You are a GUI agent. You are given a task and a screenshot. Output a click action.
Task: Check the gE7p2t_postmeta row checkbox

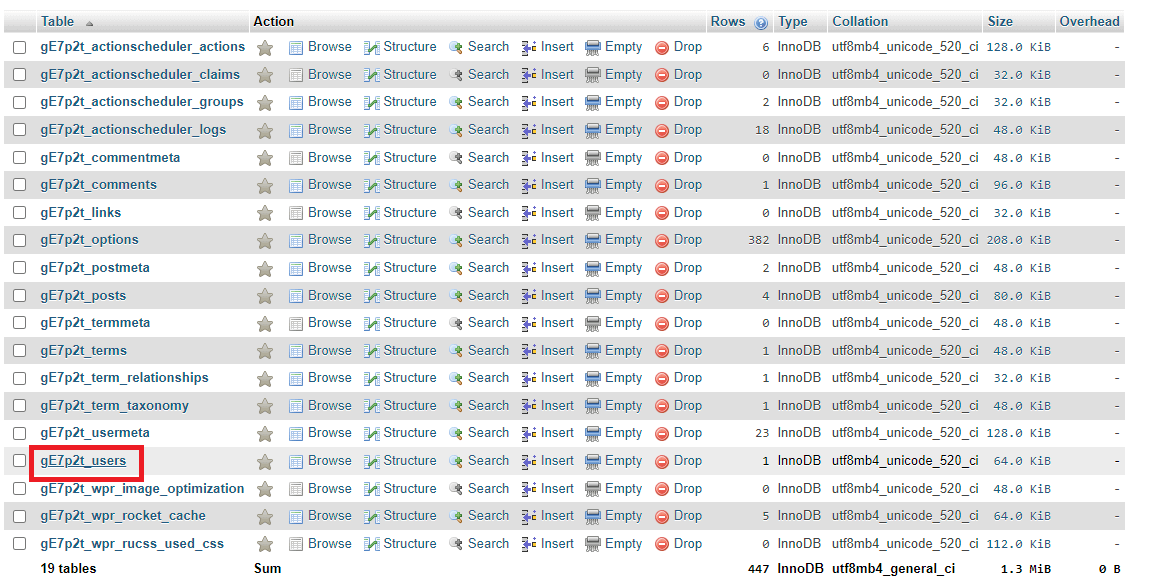click(x=20, y=268)
